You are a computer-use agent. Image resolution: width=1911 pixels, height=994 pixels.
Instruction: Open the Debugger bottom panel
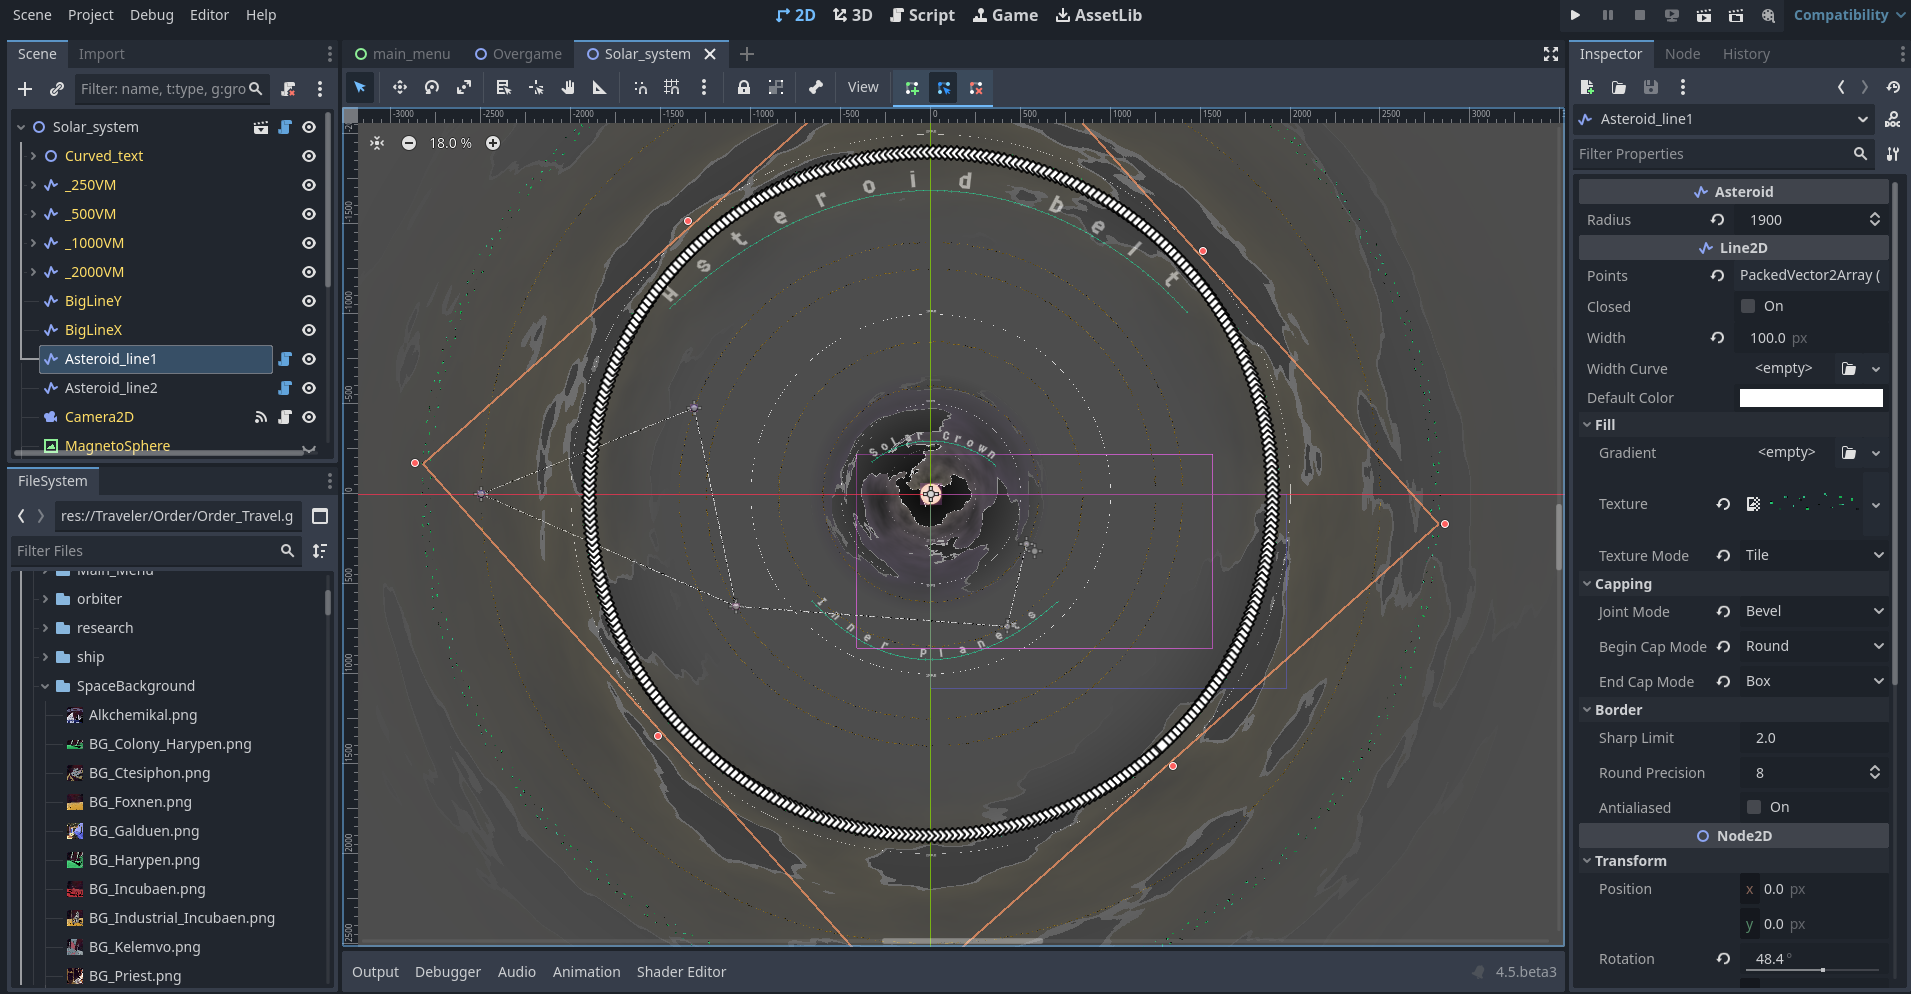(448, 972)
